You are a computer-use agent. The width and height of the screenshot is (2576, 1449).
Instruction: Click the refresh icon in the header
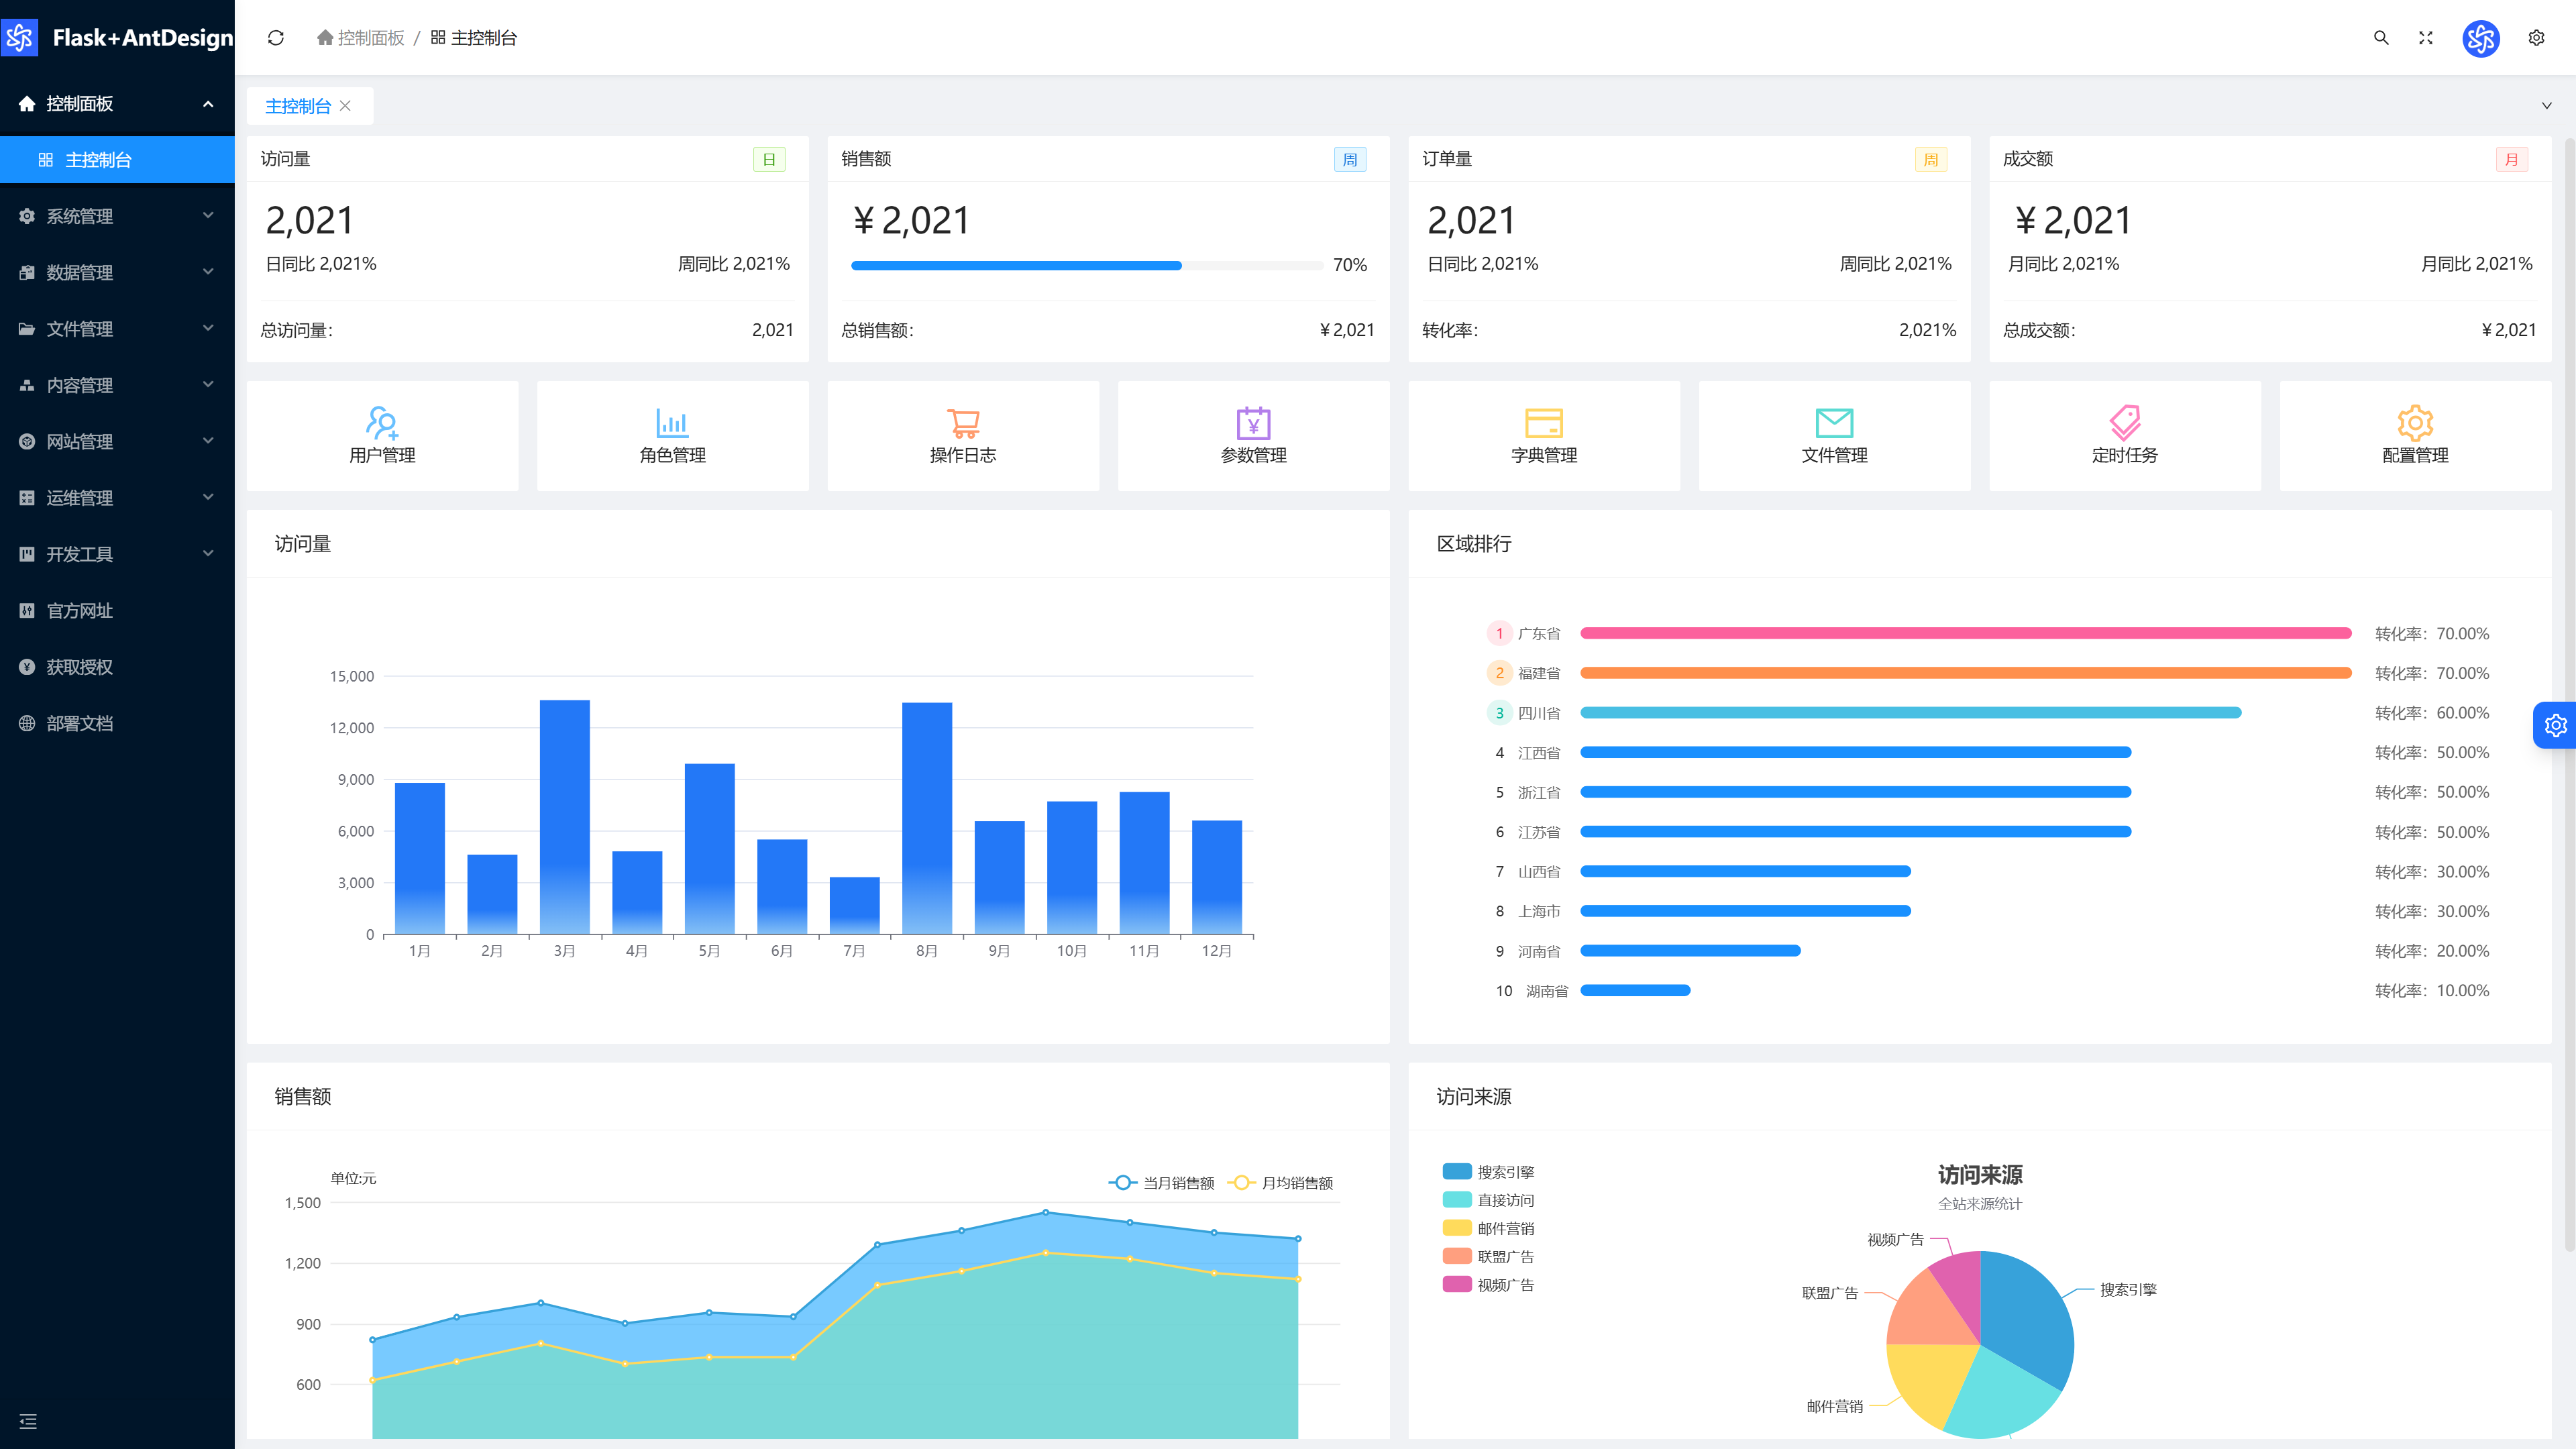point(276,38)
